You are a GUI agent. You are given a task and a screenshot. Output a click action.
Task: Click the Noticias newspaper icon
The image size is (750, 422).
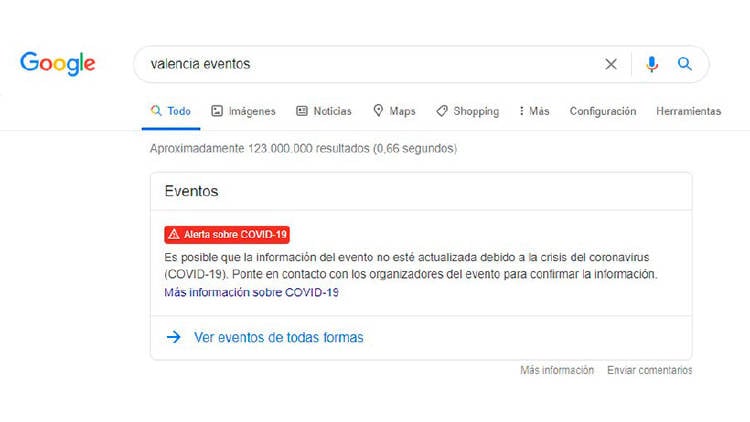coord(302,111)
